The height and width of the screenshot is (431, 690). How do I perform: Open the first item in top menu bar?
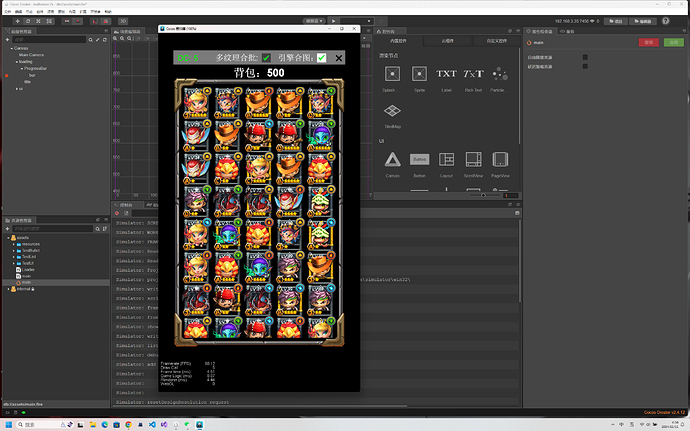tap(7, 11)
